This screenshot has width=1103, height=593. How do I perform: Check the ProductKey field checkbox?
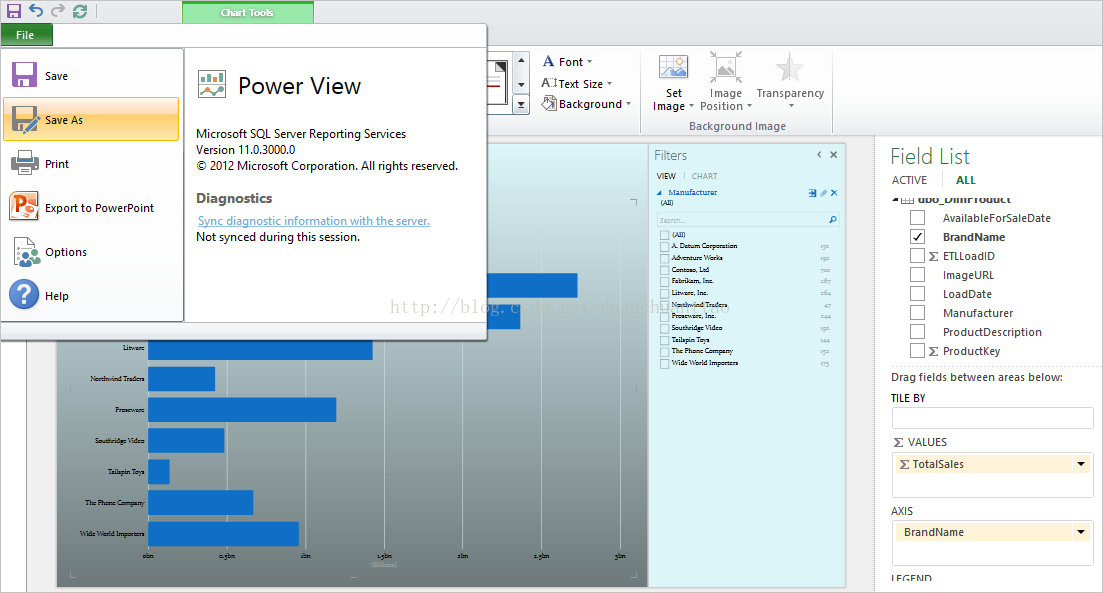[x=917, y=350]
